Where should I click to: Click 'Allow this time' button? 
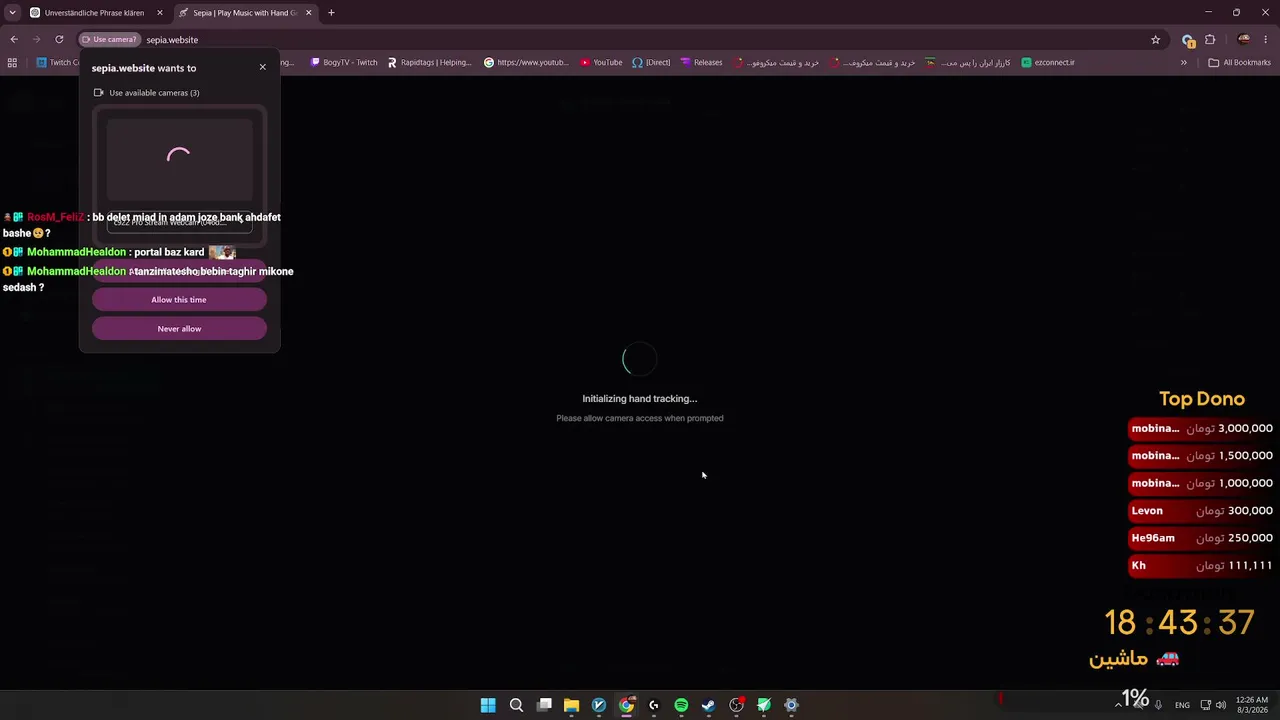(179, 300)
